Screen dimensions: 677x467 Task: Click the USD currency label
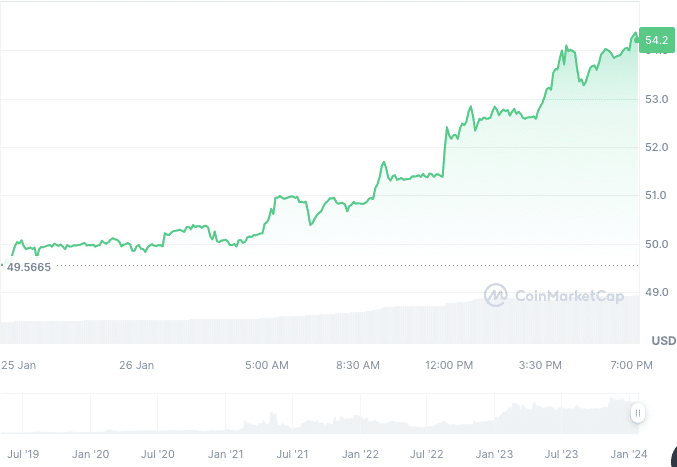click(663, 341)
